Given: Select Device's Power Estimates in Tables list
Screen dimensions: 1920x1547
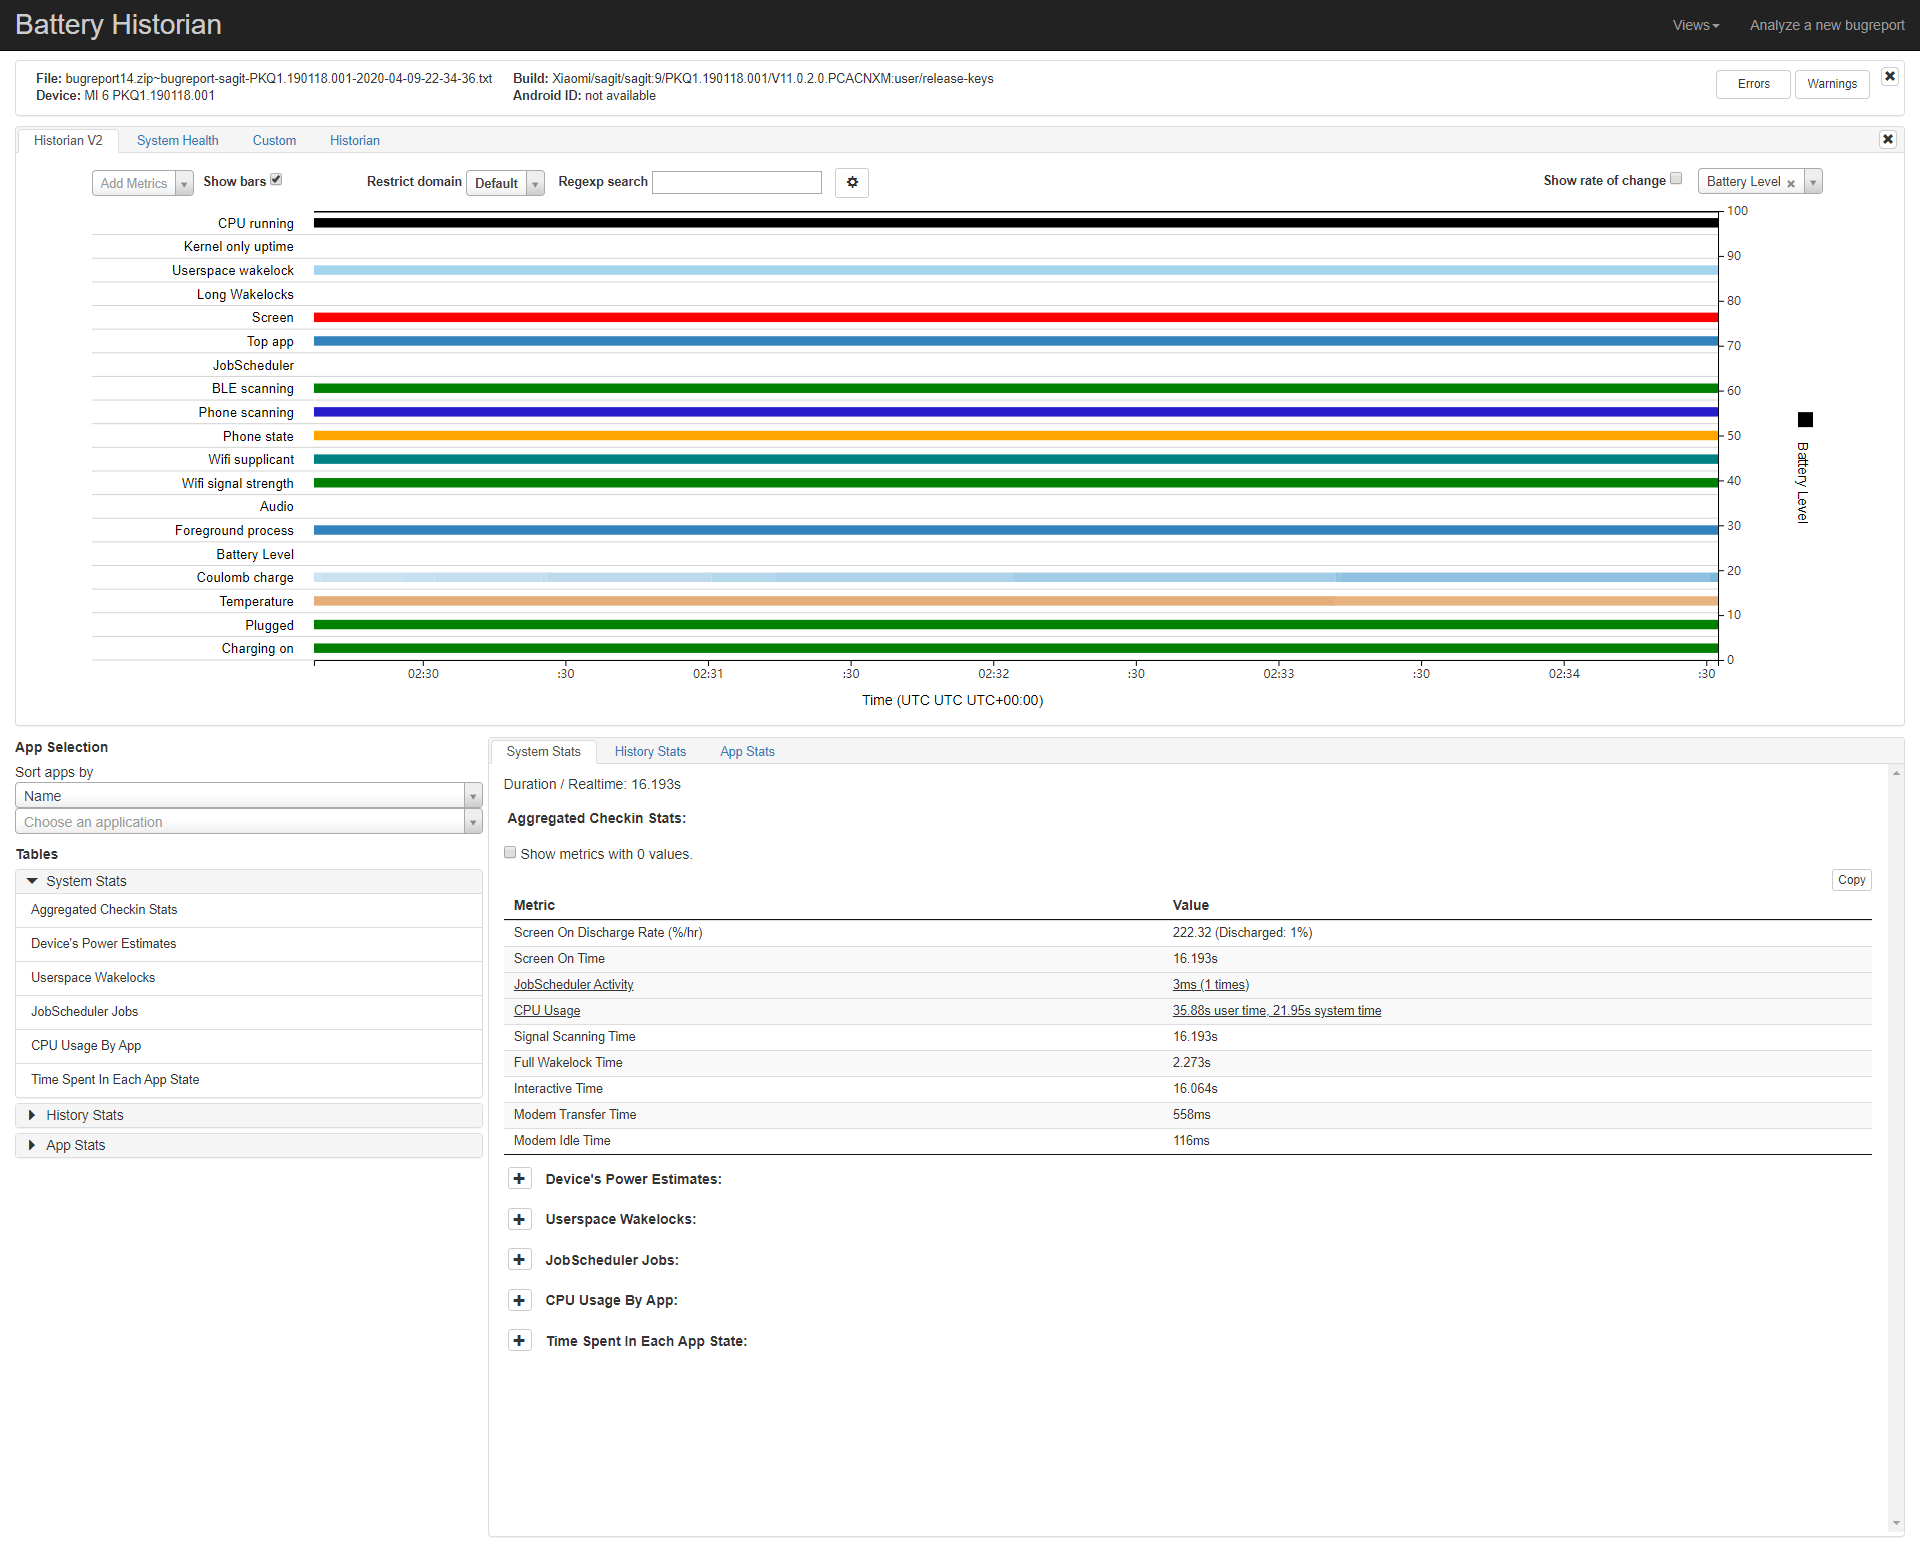Looking at the screenshot, I should point(249,944).
